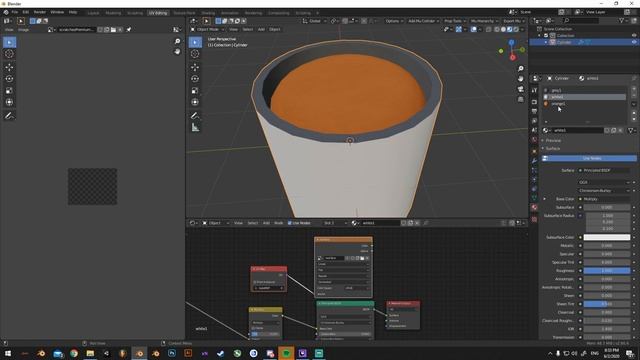The image size is (640, 360).
Task: Expand the Preview panel in material properties
Action: (x=553, y=140)
